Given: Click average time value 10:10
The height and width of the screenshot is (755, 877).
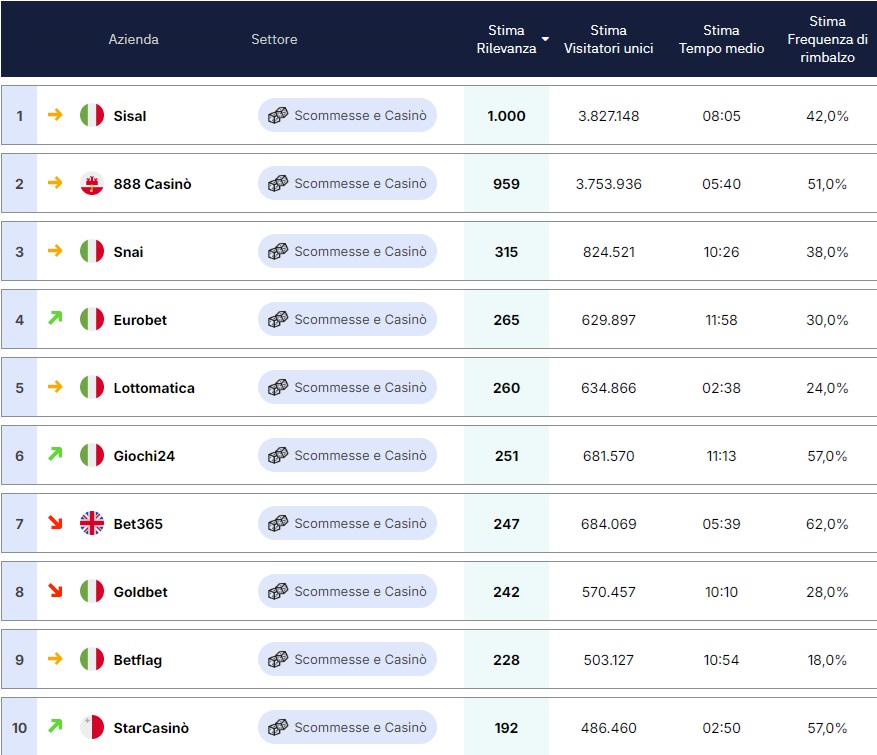Looking at the screenshot, I should [722, 592].
